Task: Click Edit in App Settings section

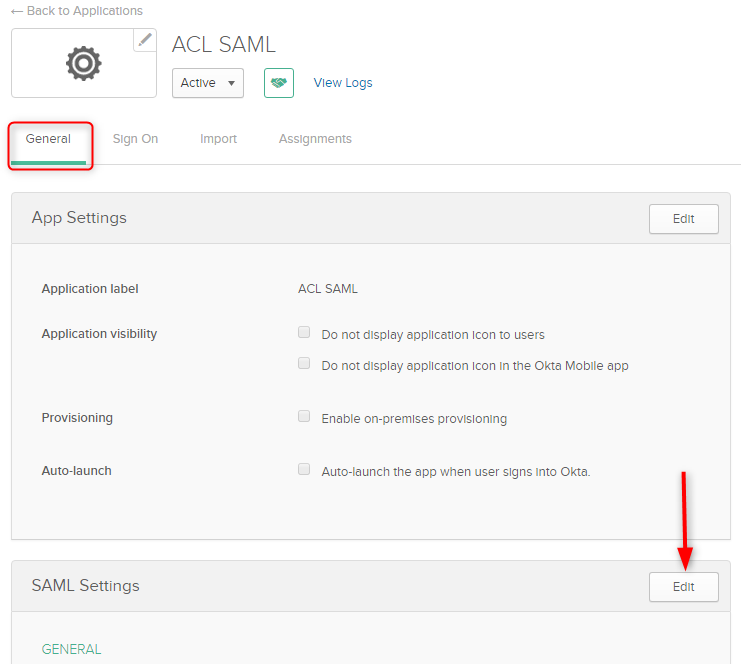Action: (x=684, y=219)
